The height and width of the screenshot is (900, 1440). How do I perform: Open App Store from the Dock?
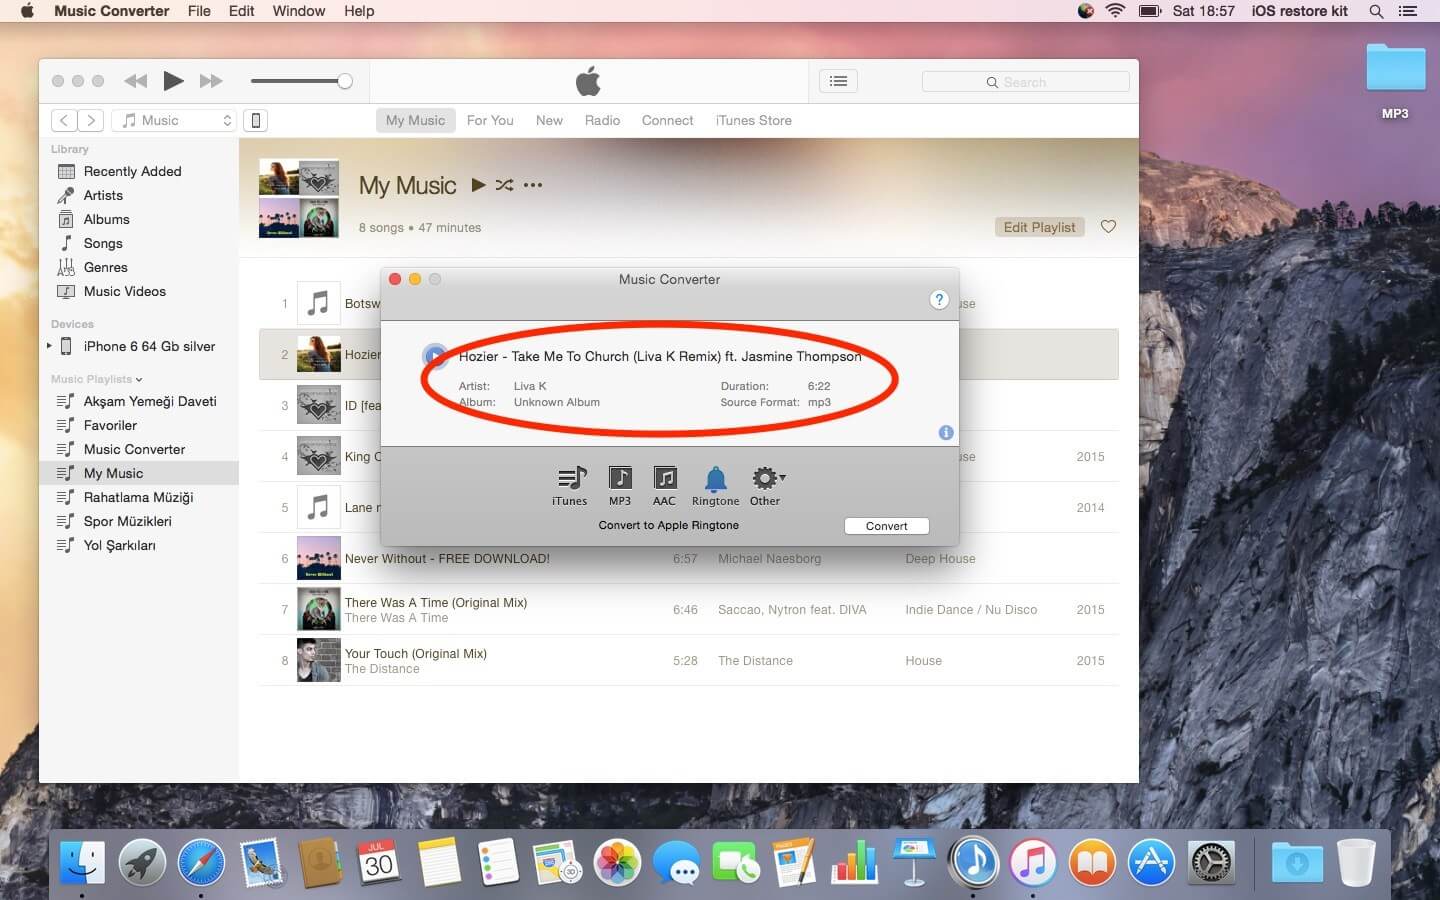pyautogui.click(x=1151, y=862)
